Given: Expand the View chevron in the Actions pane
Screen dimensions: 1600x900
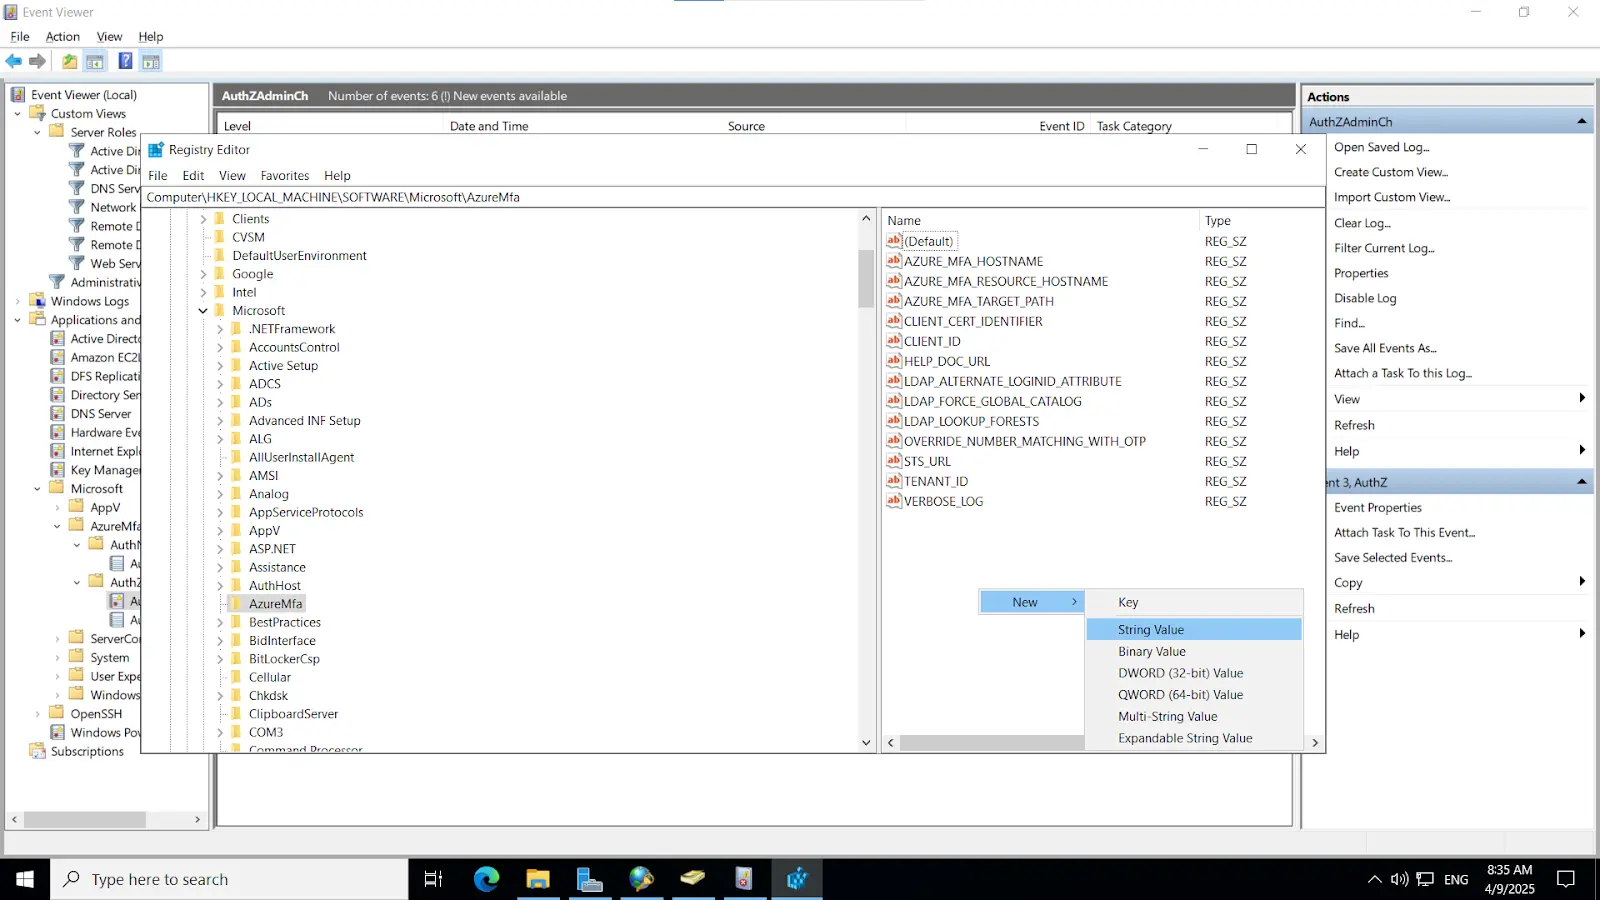Looking at the screenshot, I should (1581, 398).
